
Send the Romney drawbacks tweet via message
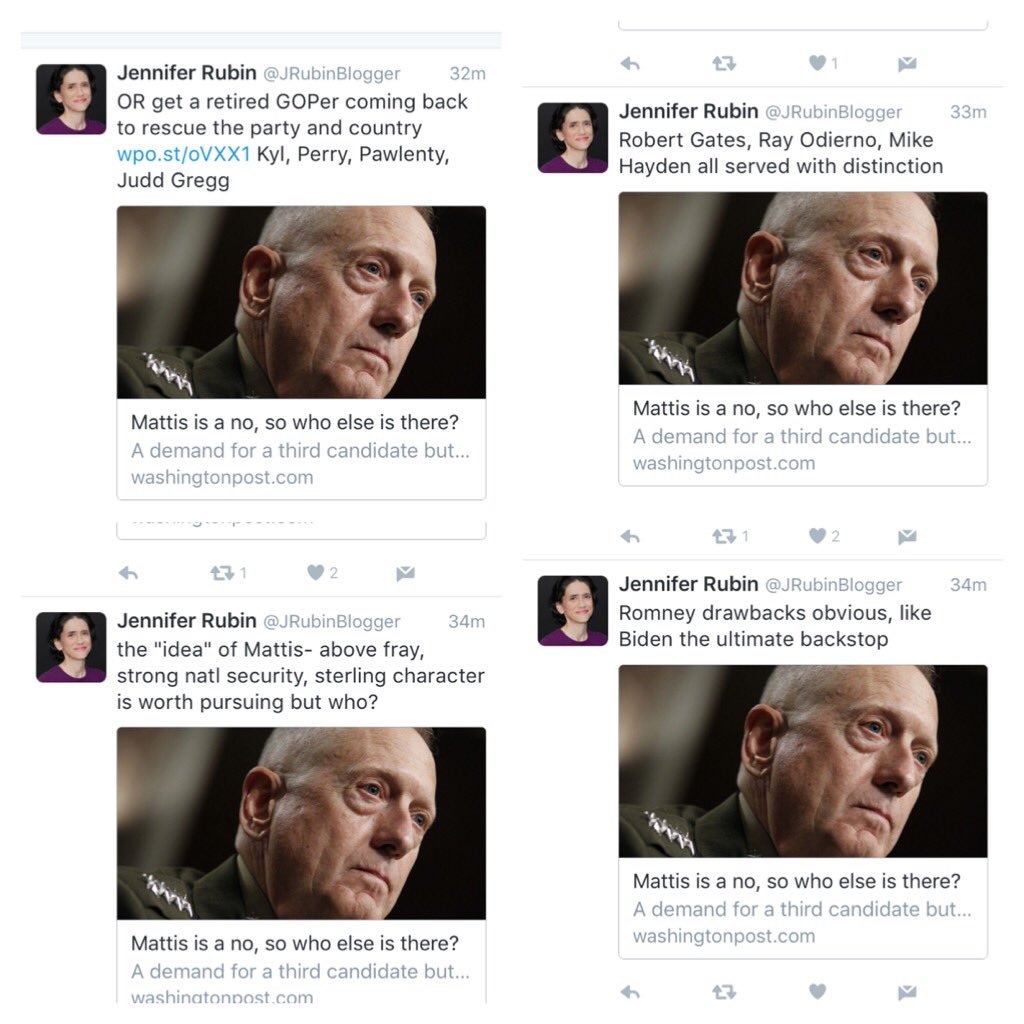tap(907, 993)
